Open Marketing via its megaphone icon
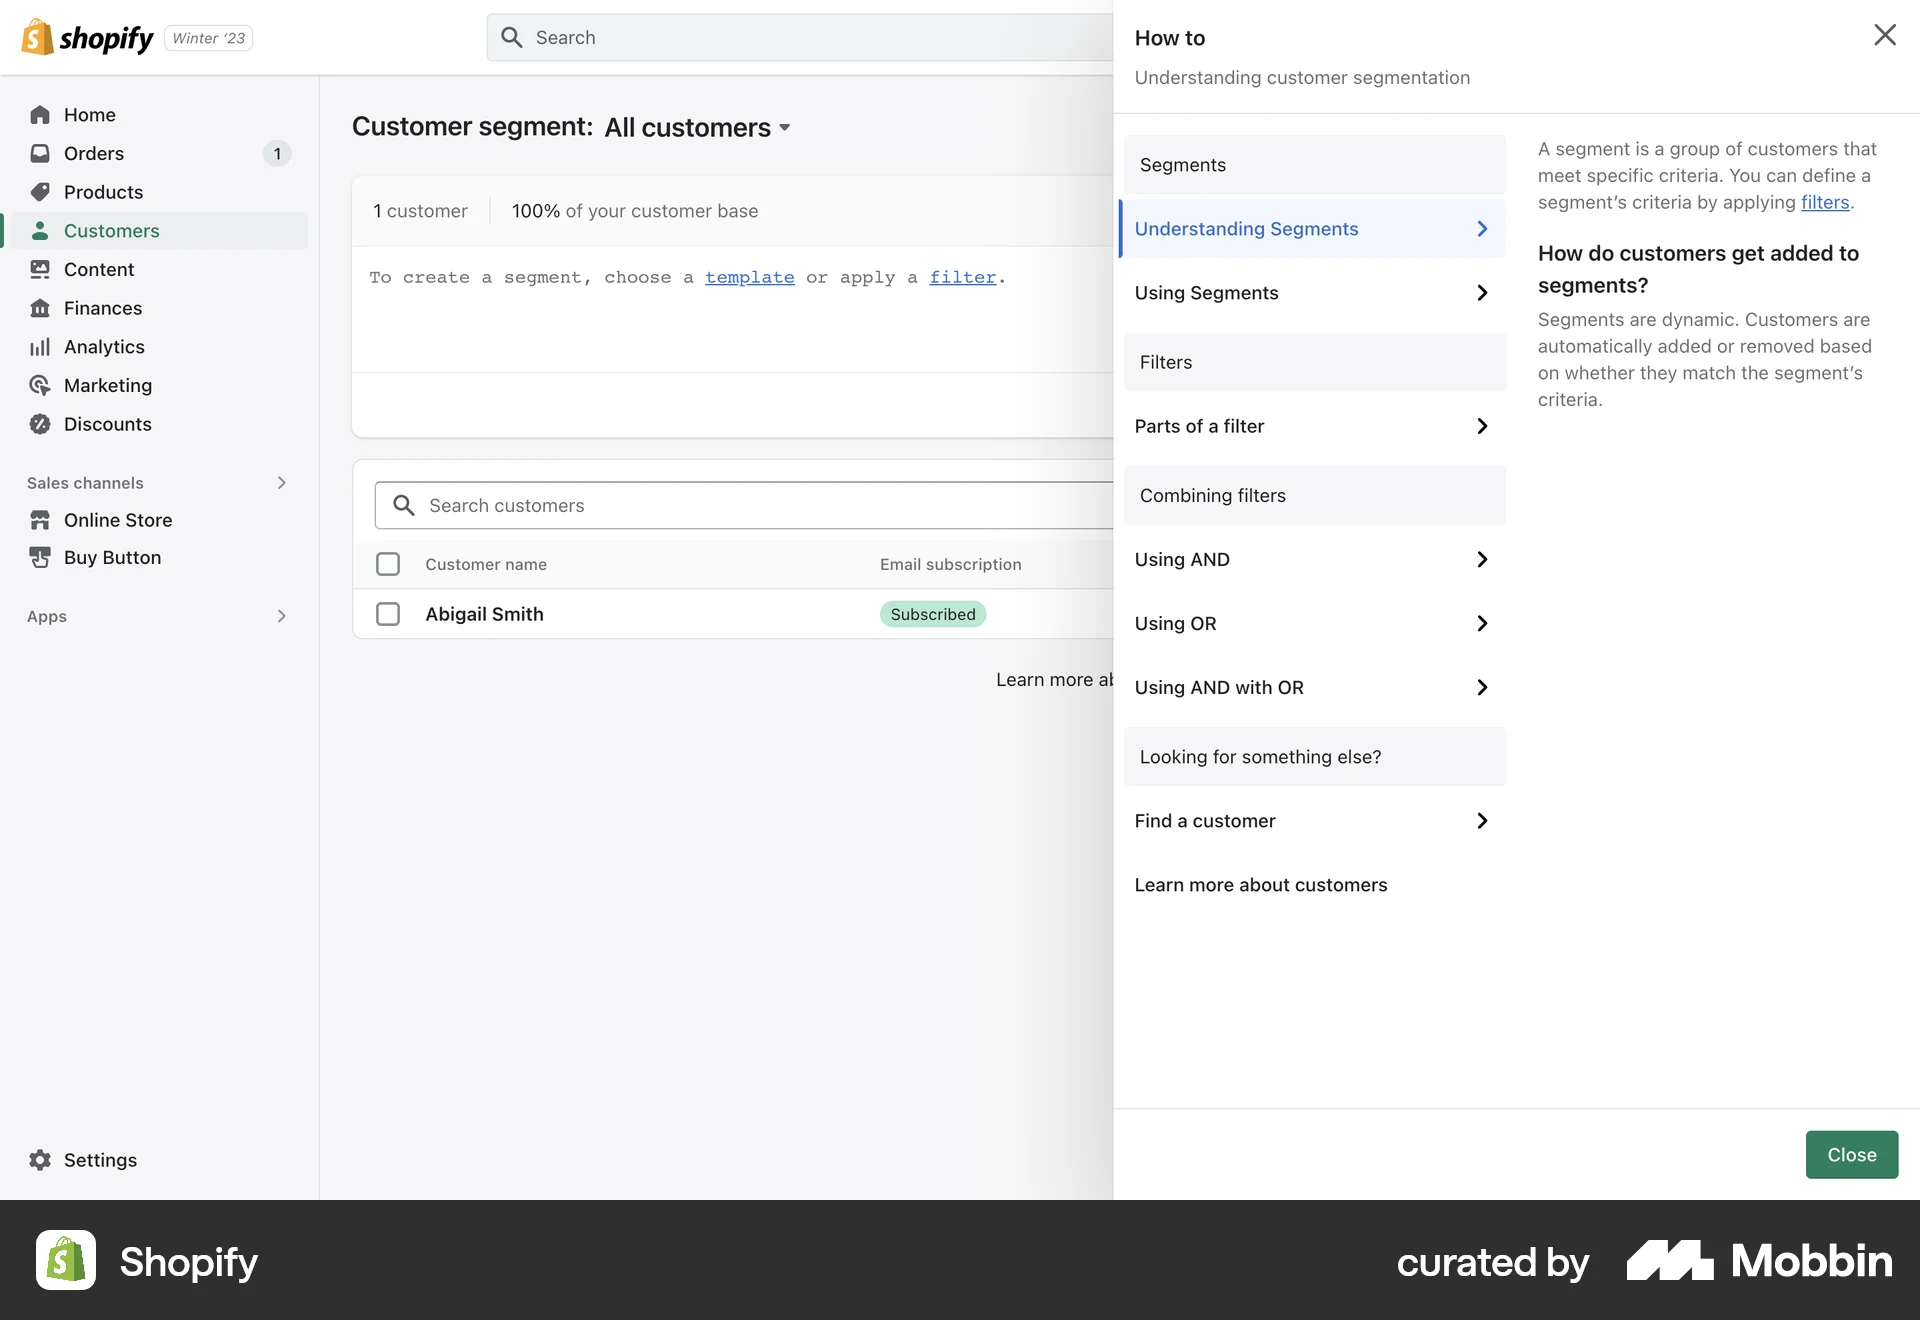This screenshot has height=1320, width=1920. [40, 385]
